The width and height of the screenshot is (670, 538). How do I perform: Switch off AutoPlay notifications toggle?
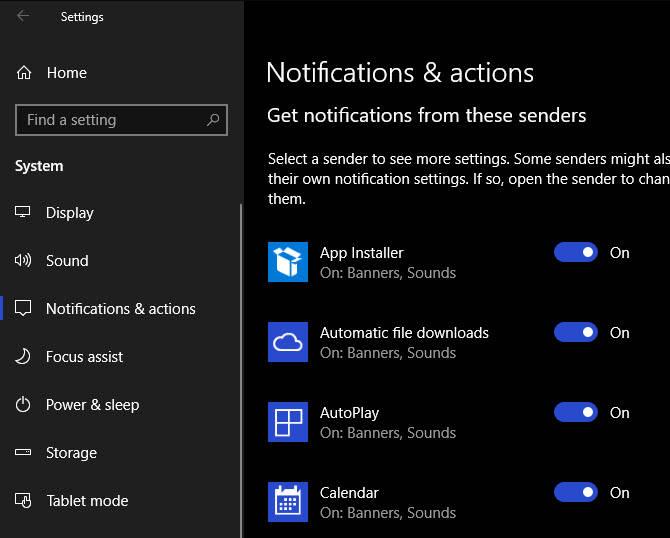tap(576, 412)
